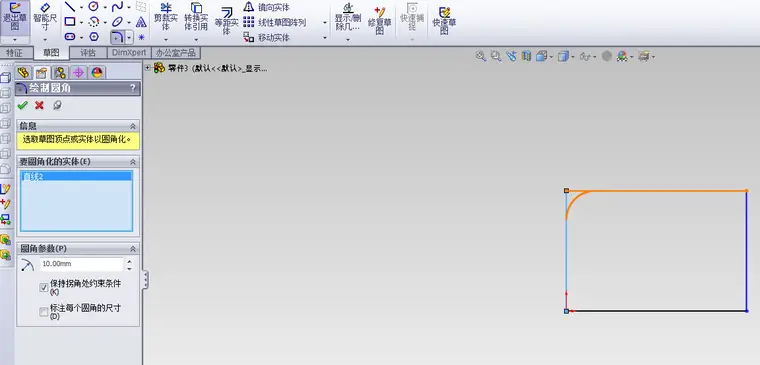Select the Text sketch tool

(x=141, y=22)
